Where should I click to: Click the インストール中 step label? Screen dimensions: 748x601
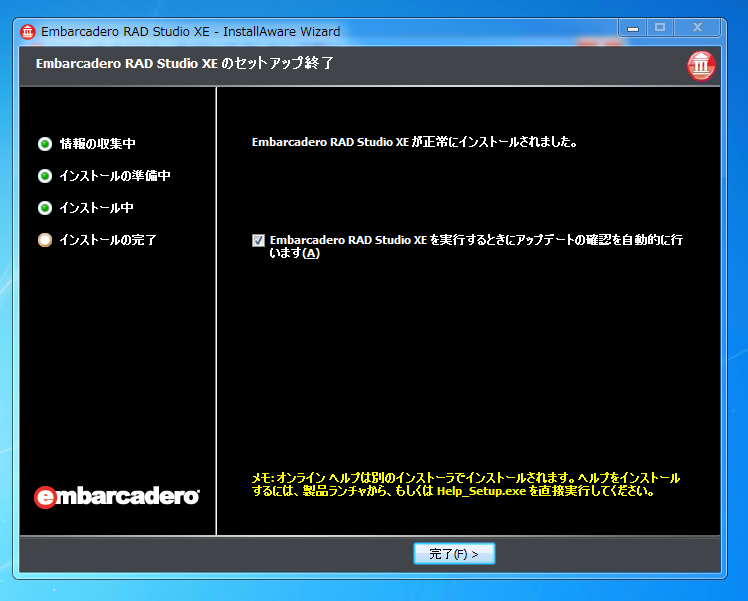pyautogui.click(x=96, y=208)
